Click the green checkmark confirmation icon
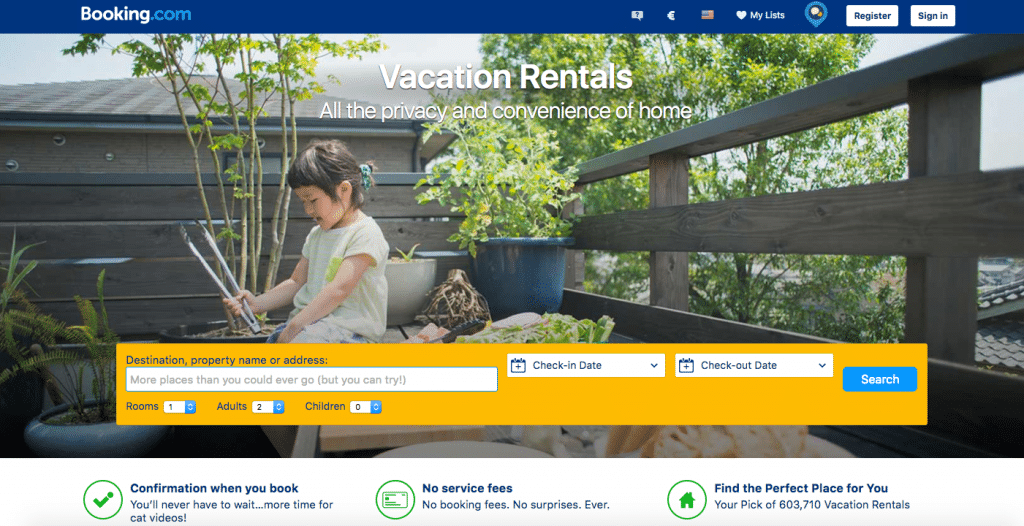1024x526 pixels. (x=103, y=500)
